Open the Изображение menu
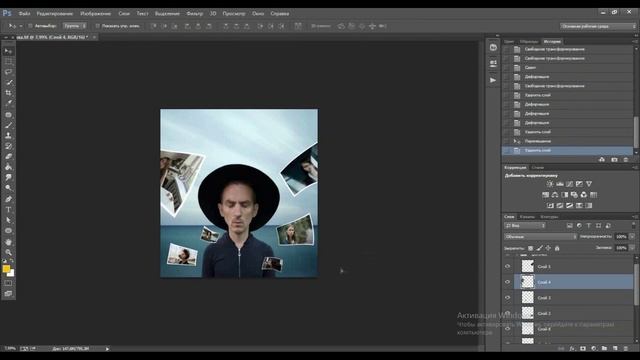 [x=96, y=13]
